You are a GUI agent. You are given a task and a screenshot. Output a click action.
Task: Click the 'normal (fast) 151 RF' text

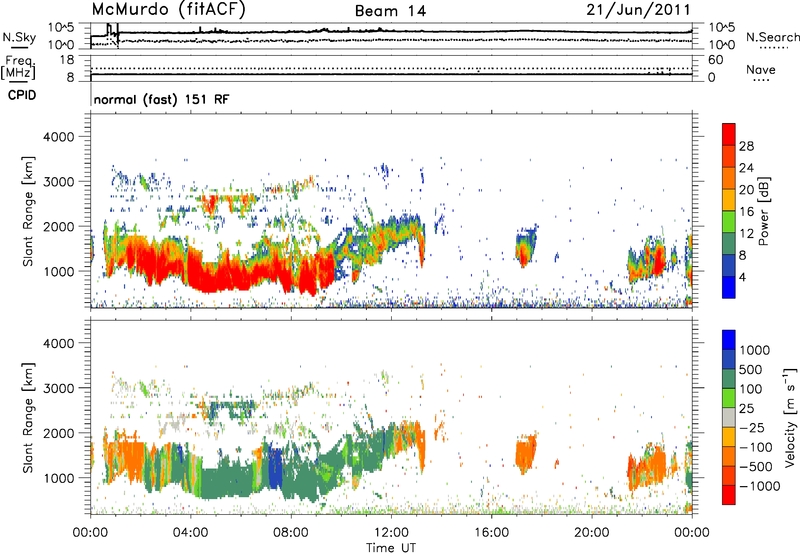[161, 99]
